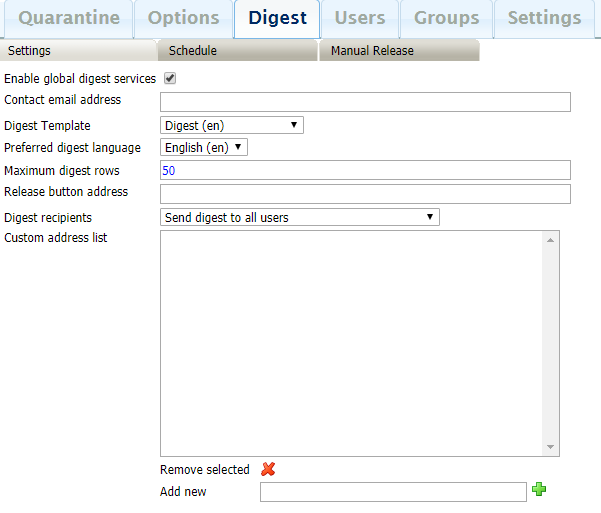
Task: Open the top Settings tab
Action: (x=544, y=18)
